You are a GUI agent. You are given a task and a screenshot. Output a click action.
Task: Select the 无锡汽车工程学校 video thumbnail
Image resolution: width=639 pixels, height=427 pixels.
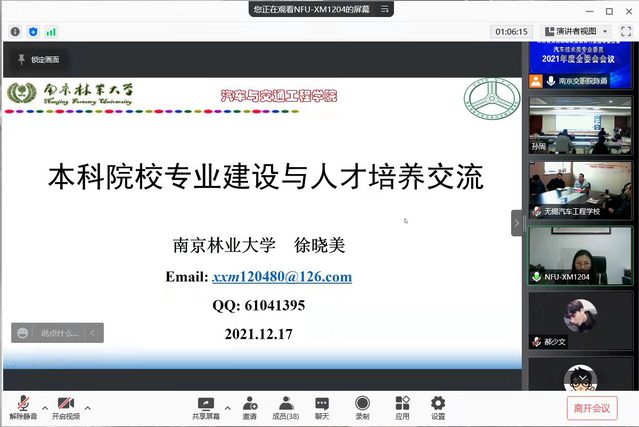(x=580, y=190)
